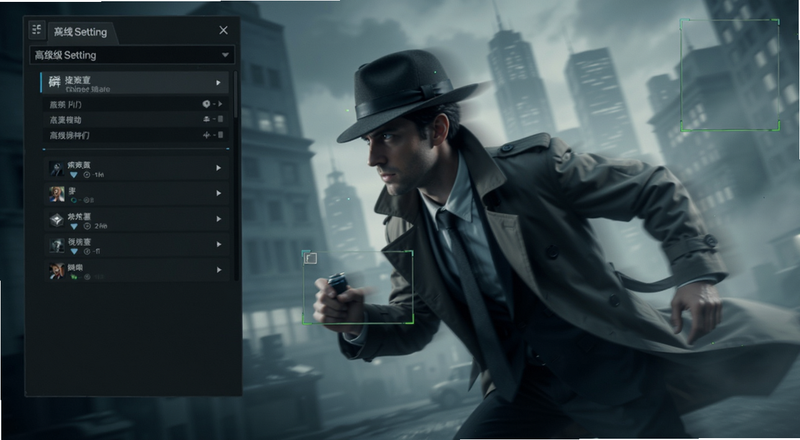The image size is (800, 440).
Task: Expand the cube row using its arrow
Action: coord(218,218)
